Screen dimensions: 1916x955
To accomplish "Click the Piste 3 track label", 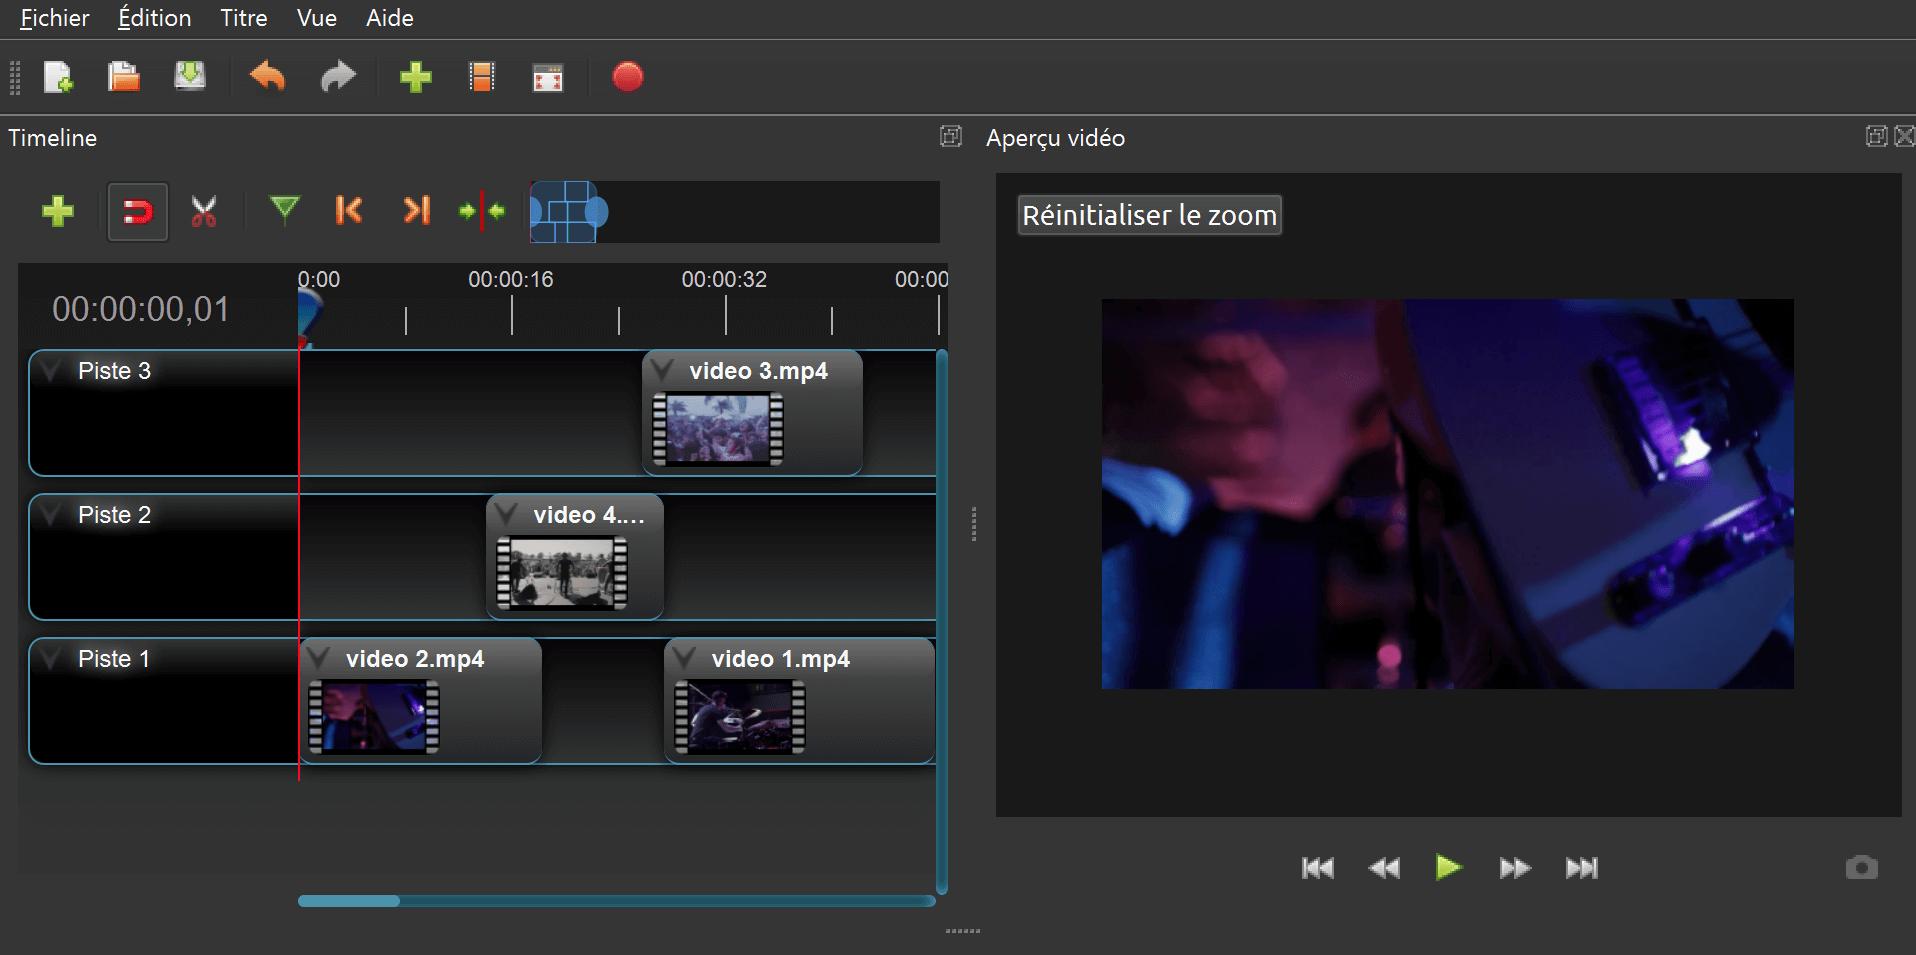I will [x=114, y=371].
